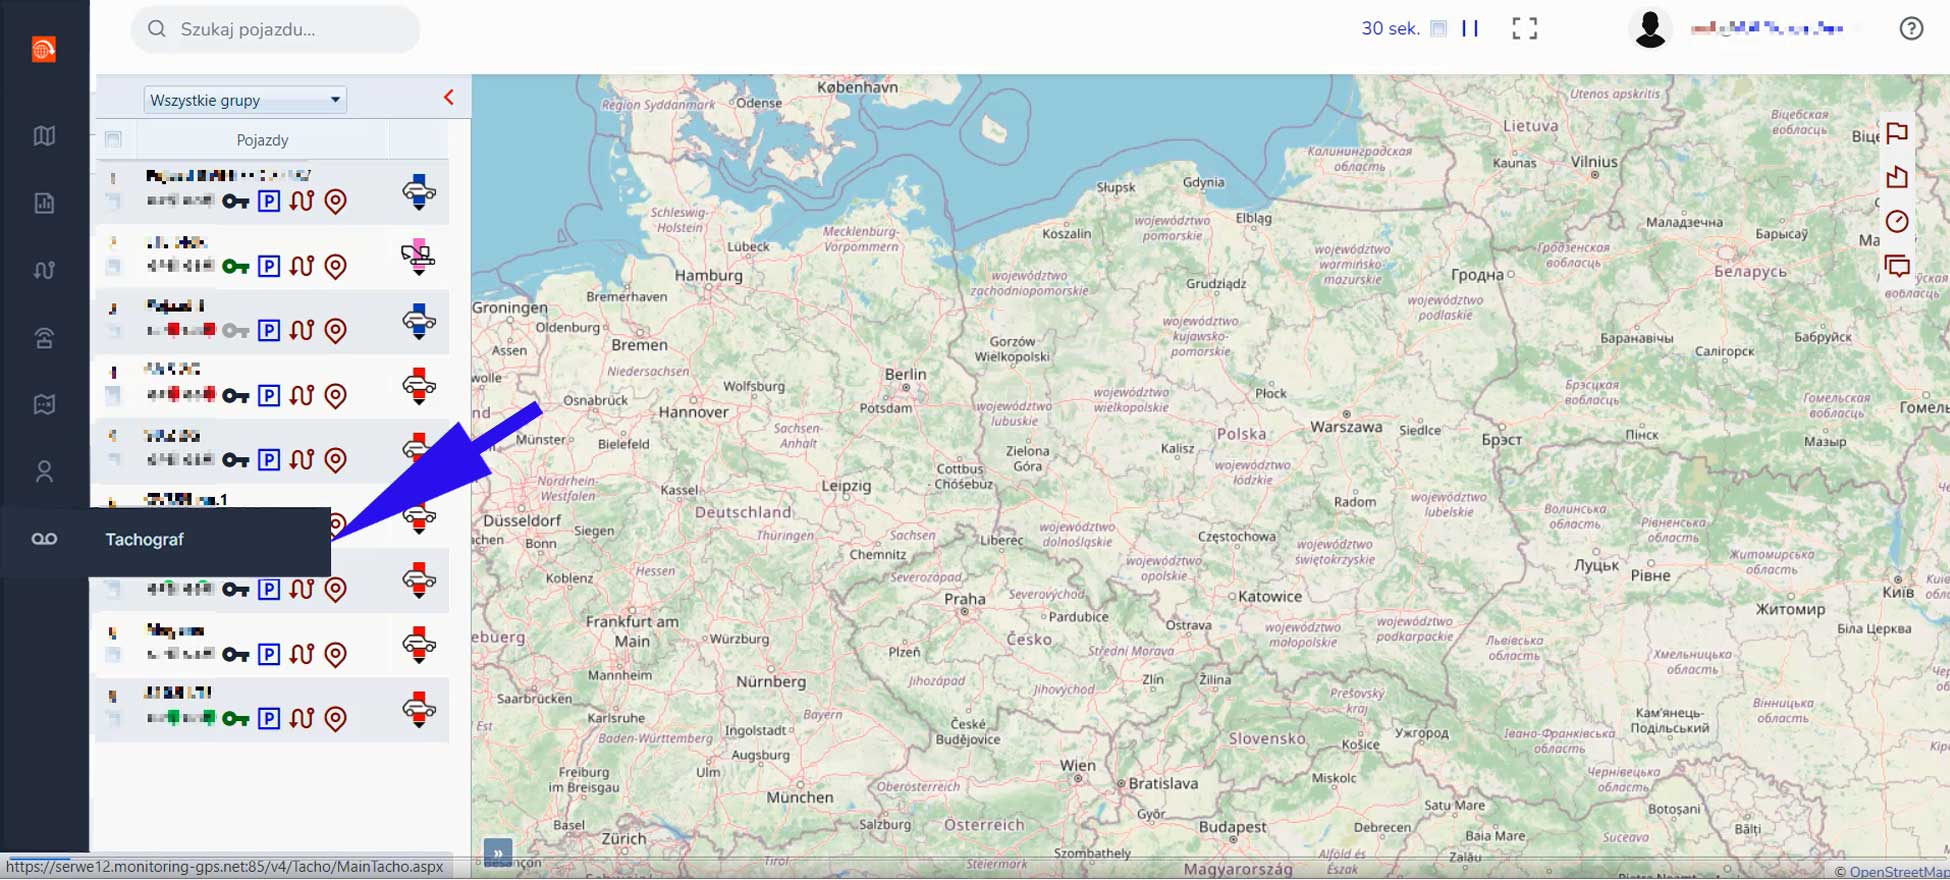Open the blurred account name menu
The width and height of the screenshot is (1950, 880).
click(x=1767, y=29)
